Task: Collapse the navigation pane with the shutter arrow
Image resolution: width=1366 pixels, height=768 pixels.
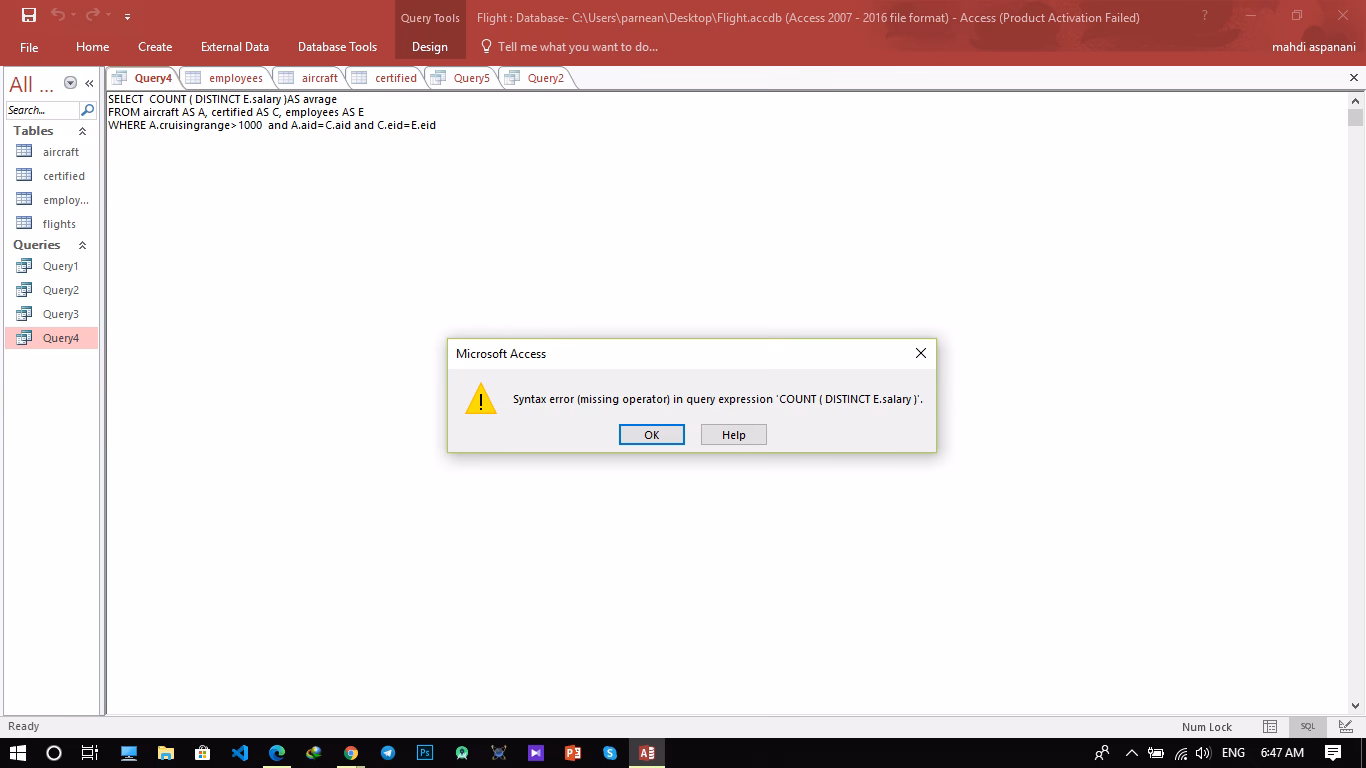Action: (x=91, y=84)
